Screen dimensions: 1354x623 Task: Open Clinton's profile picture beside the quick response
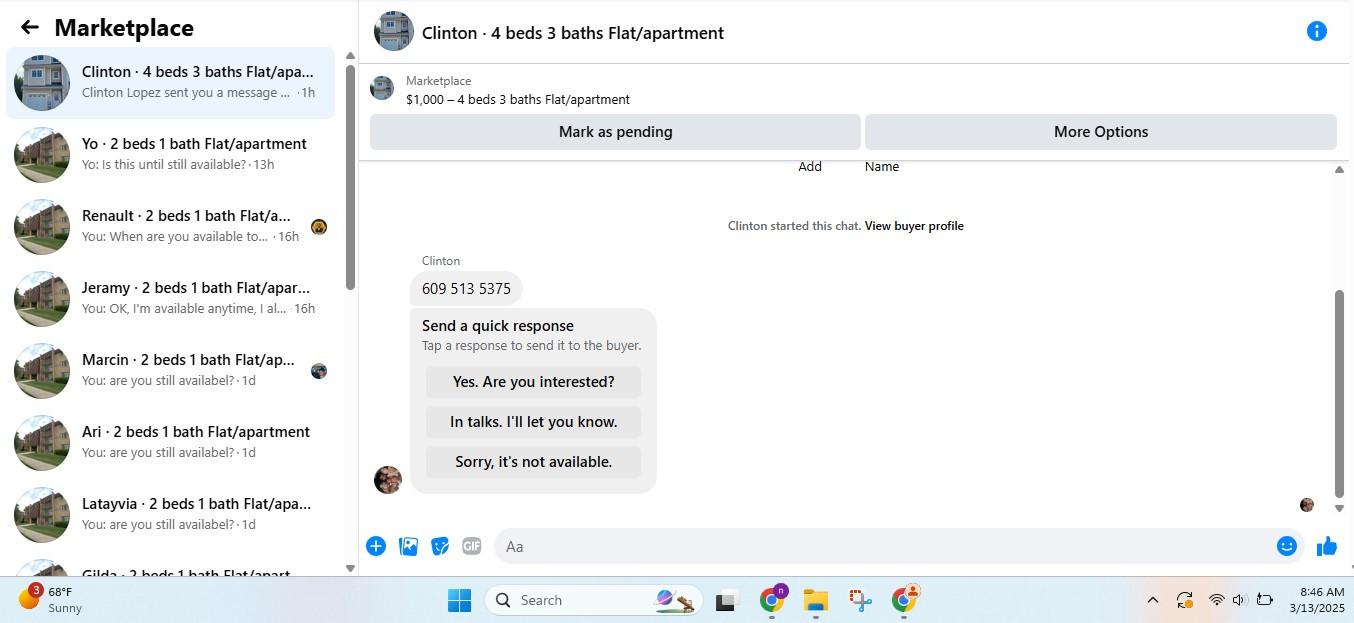point(388,480)
